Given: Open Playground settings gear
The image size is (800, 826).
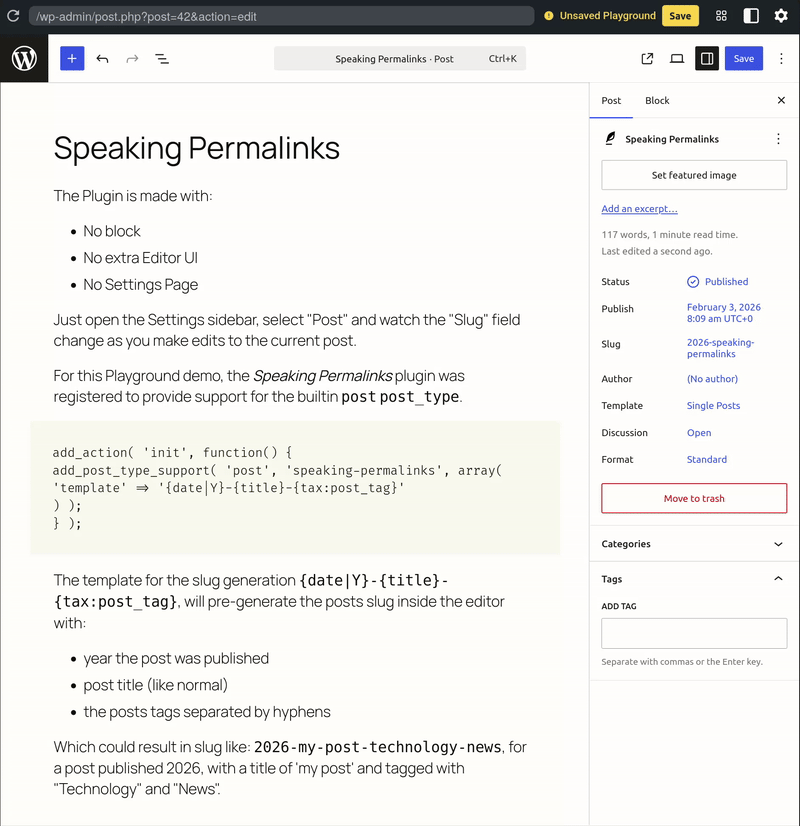Looking at the screenshot, I should point(781,16).
